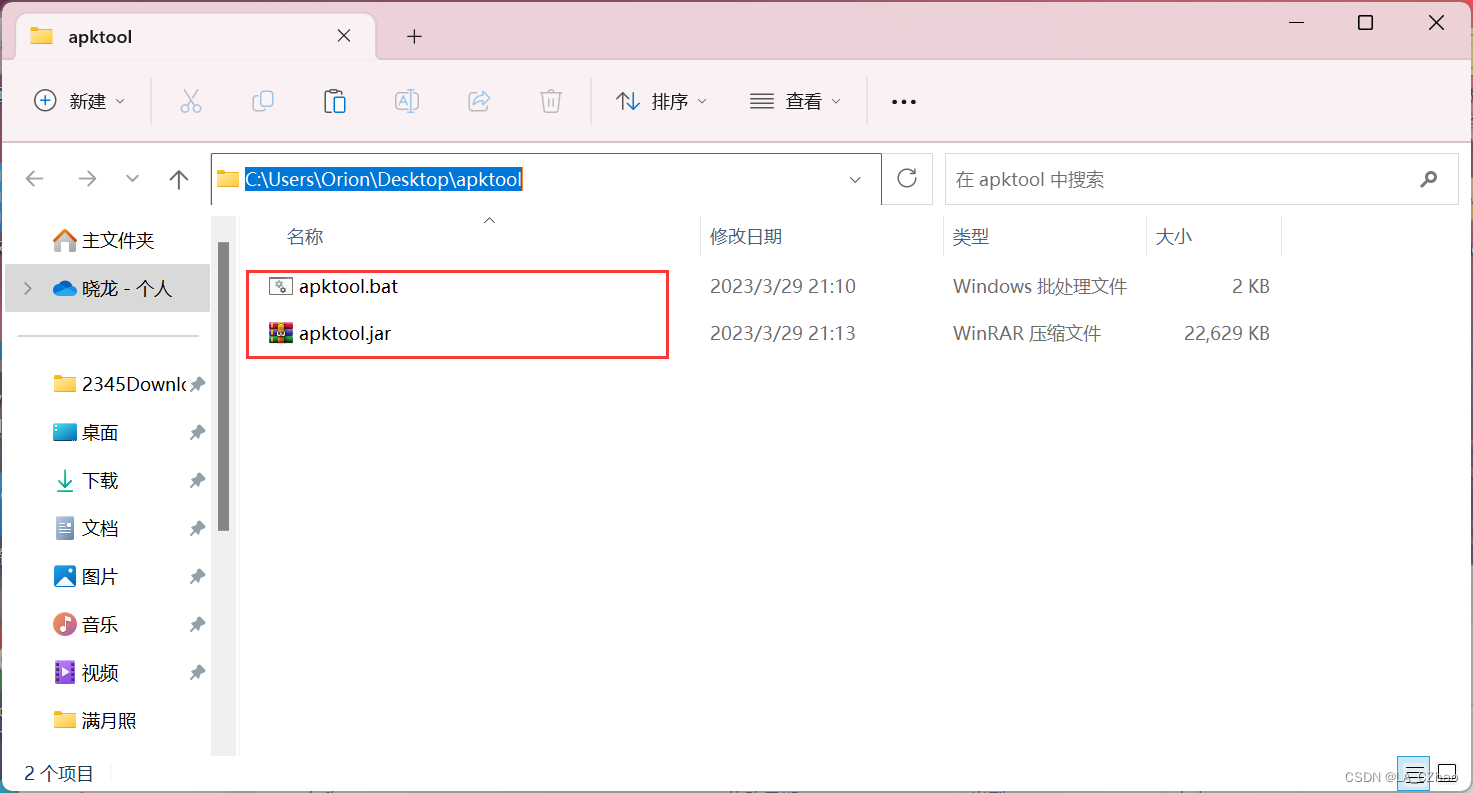Image resolution: width=1473 pixels, height=793 pixels.
Task: Click the Paste clipboard icon
Action: [335, 101]
